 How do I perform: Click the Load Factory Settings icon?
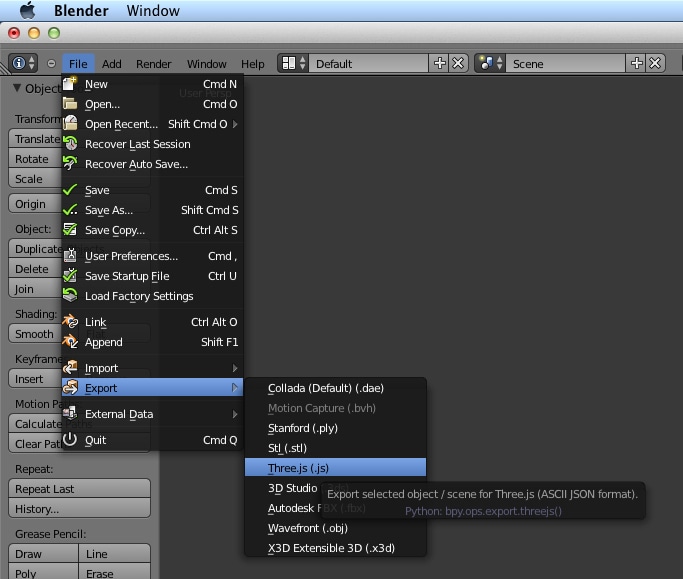point(70,296)
